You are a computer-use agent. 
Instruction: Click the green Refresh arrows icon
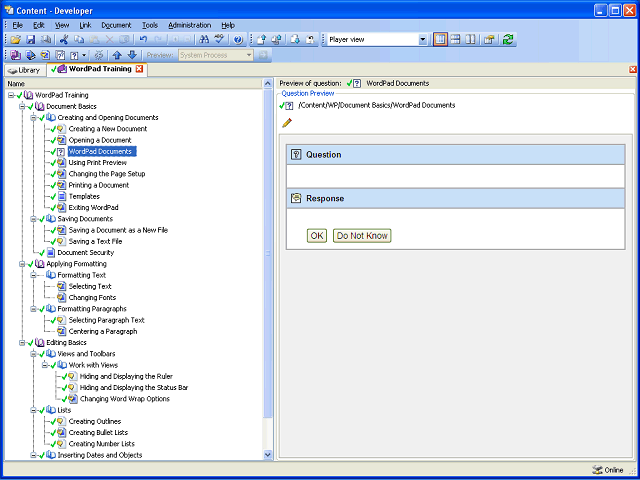pos(508,40)
